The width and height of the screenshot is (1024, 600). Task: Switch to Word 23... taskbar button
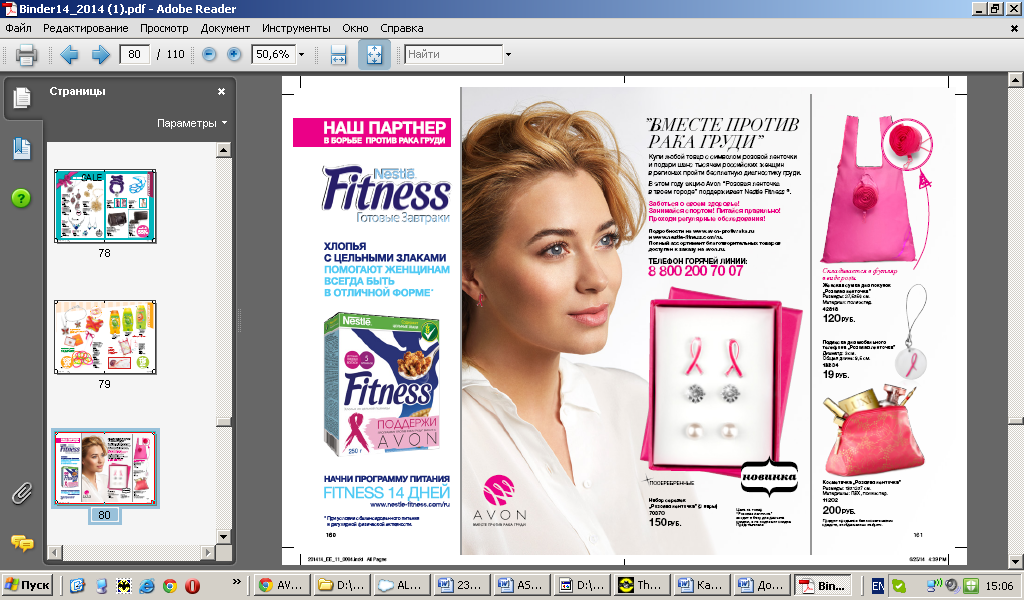[x=462, y=585]
